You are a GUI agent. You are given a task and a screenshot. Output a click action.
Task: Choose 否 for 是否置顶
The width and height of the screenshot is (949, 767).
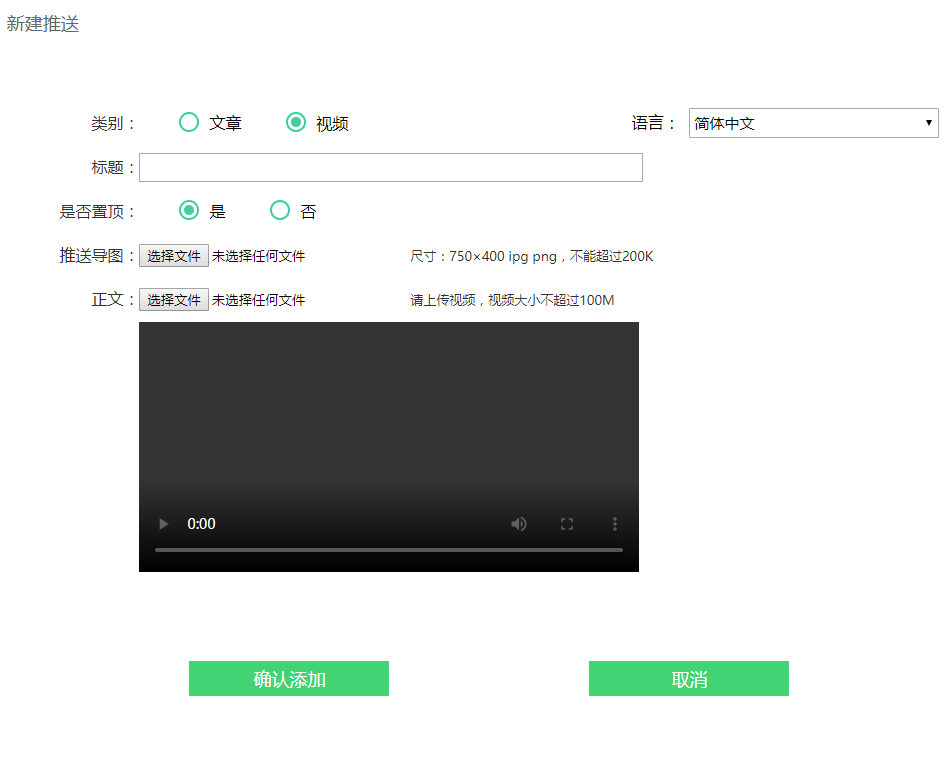click(280, 210)
